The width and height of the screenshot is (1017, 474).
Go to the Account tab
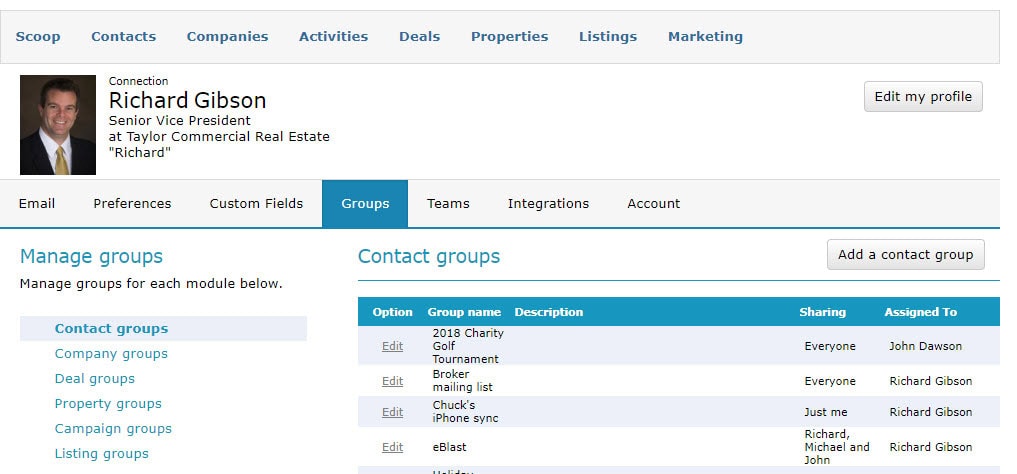pyautogui.click(x=654, y=204)
